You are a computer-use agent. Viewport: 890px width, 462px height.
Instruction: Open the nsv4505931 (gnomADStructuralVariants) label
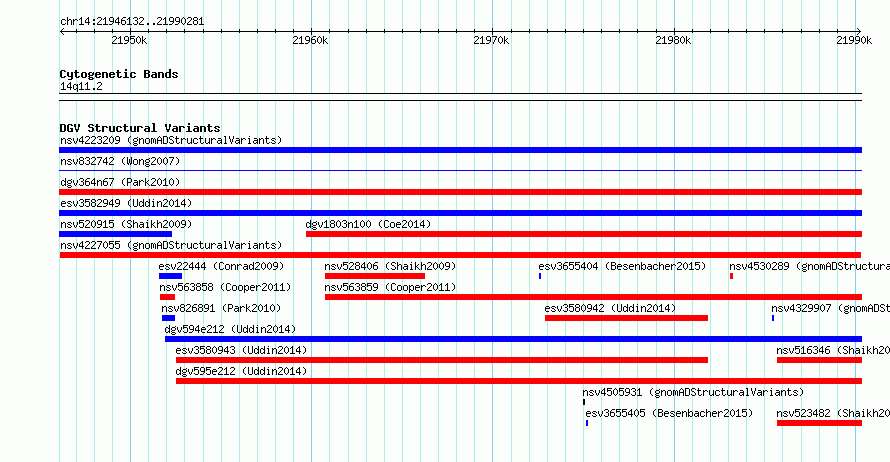click(693, 392)
